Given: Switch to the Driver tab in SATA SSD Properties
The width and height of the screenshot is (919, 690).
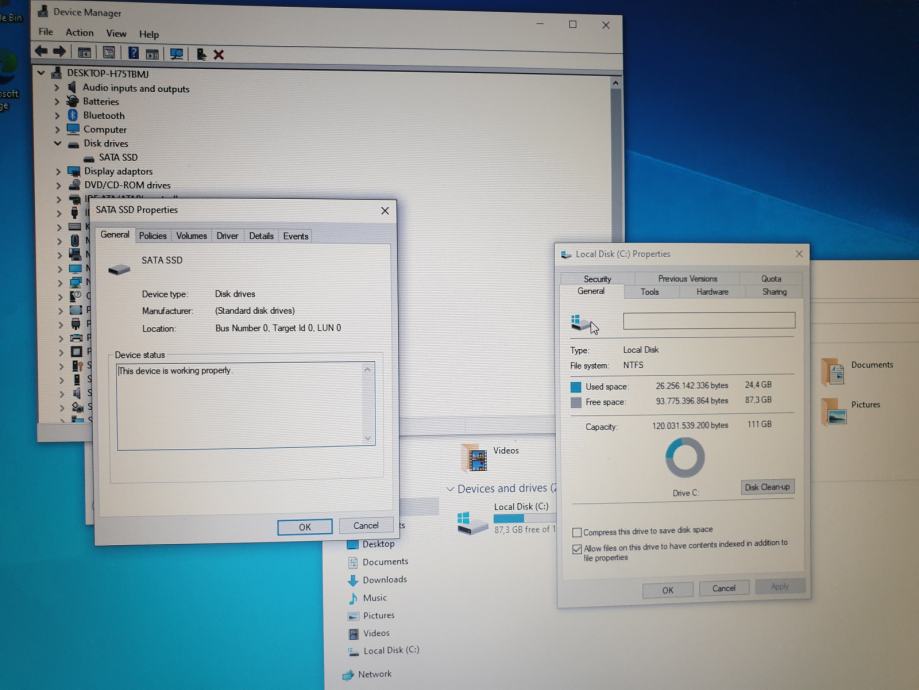Looking at the screenshot, I should click(x=227, y=236).
